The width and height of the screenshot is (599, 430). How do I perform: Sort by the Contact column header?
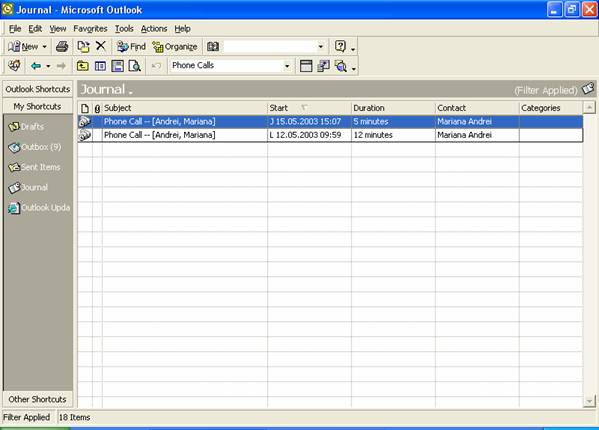point(477,108)
